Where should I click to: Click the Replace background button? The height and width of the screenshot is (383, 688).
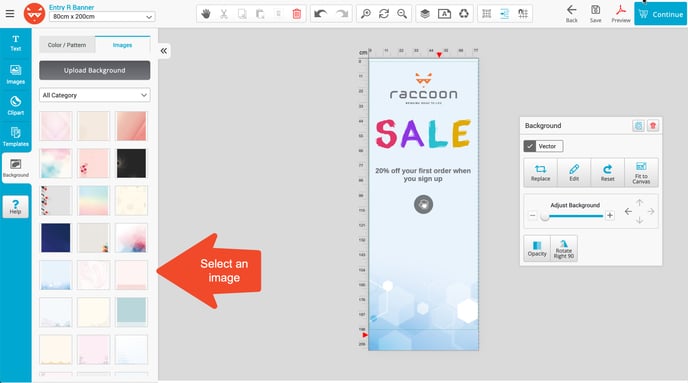541,173
